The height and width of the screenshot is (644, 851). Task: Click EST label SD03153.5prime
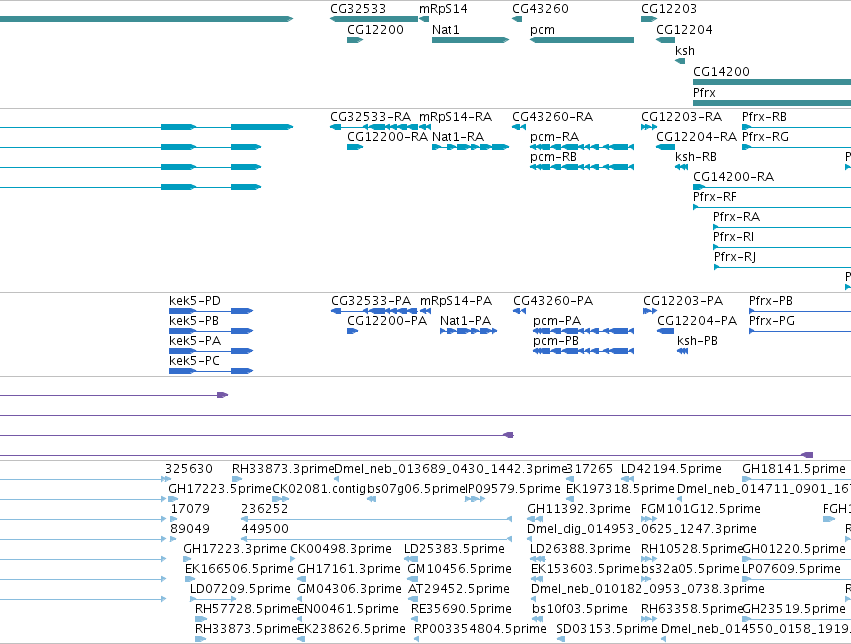click(x=607, y=629)
